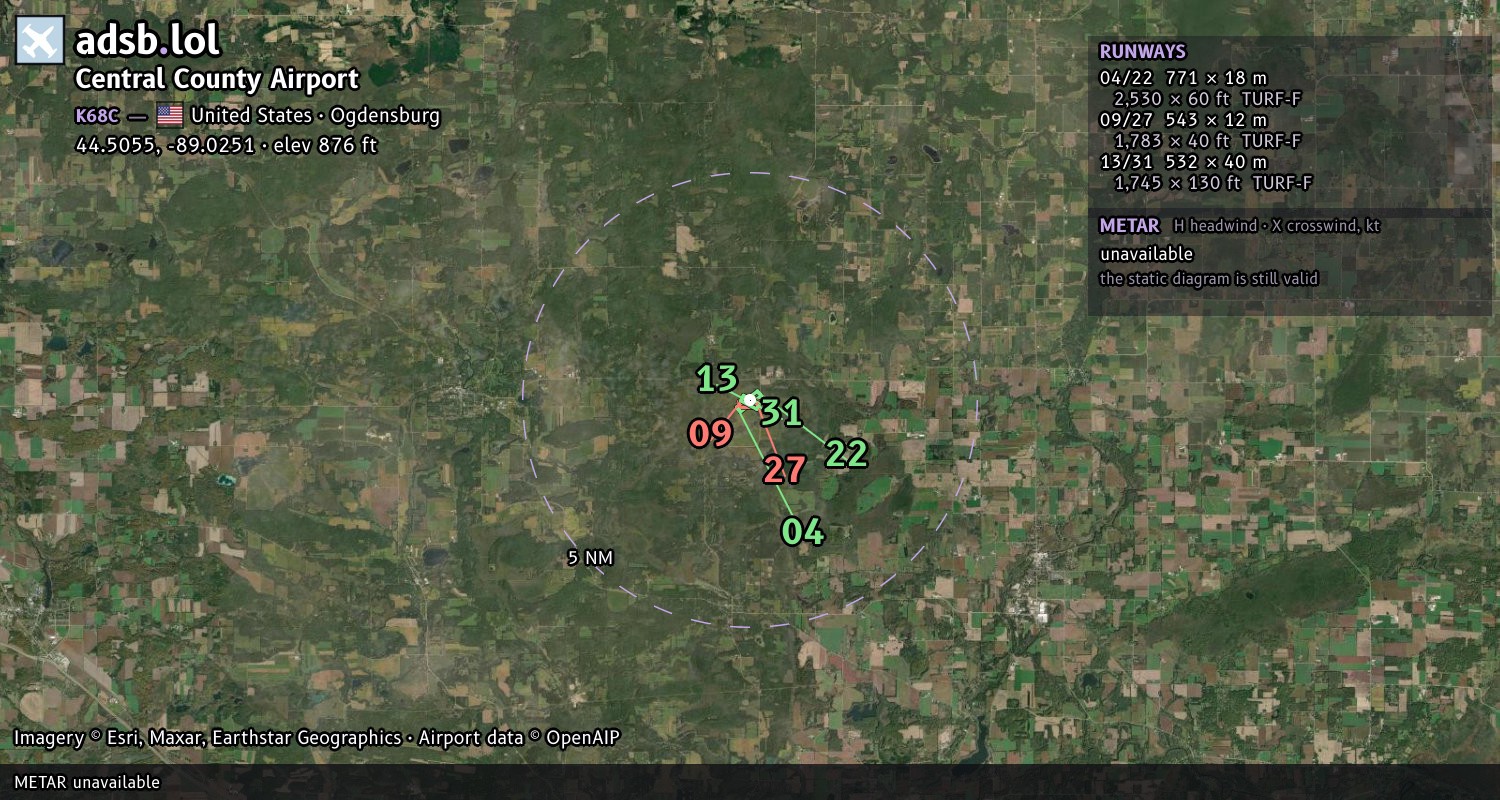Select runway 09 label on map

[710, 434]
